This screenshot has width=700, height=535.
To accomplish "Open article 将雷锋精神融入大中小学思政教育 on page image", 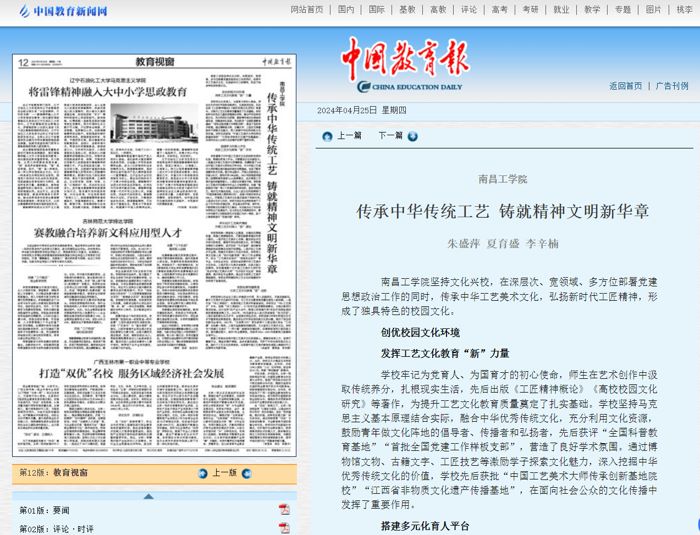I will point(108,92).
